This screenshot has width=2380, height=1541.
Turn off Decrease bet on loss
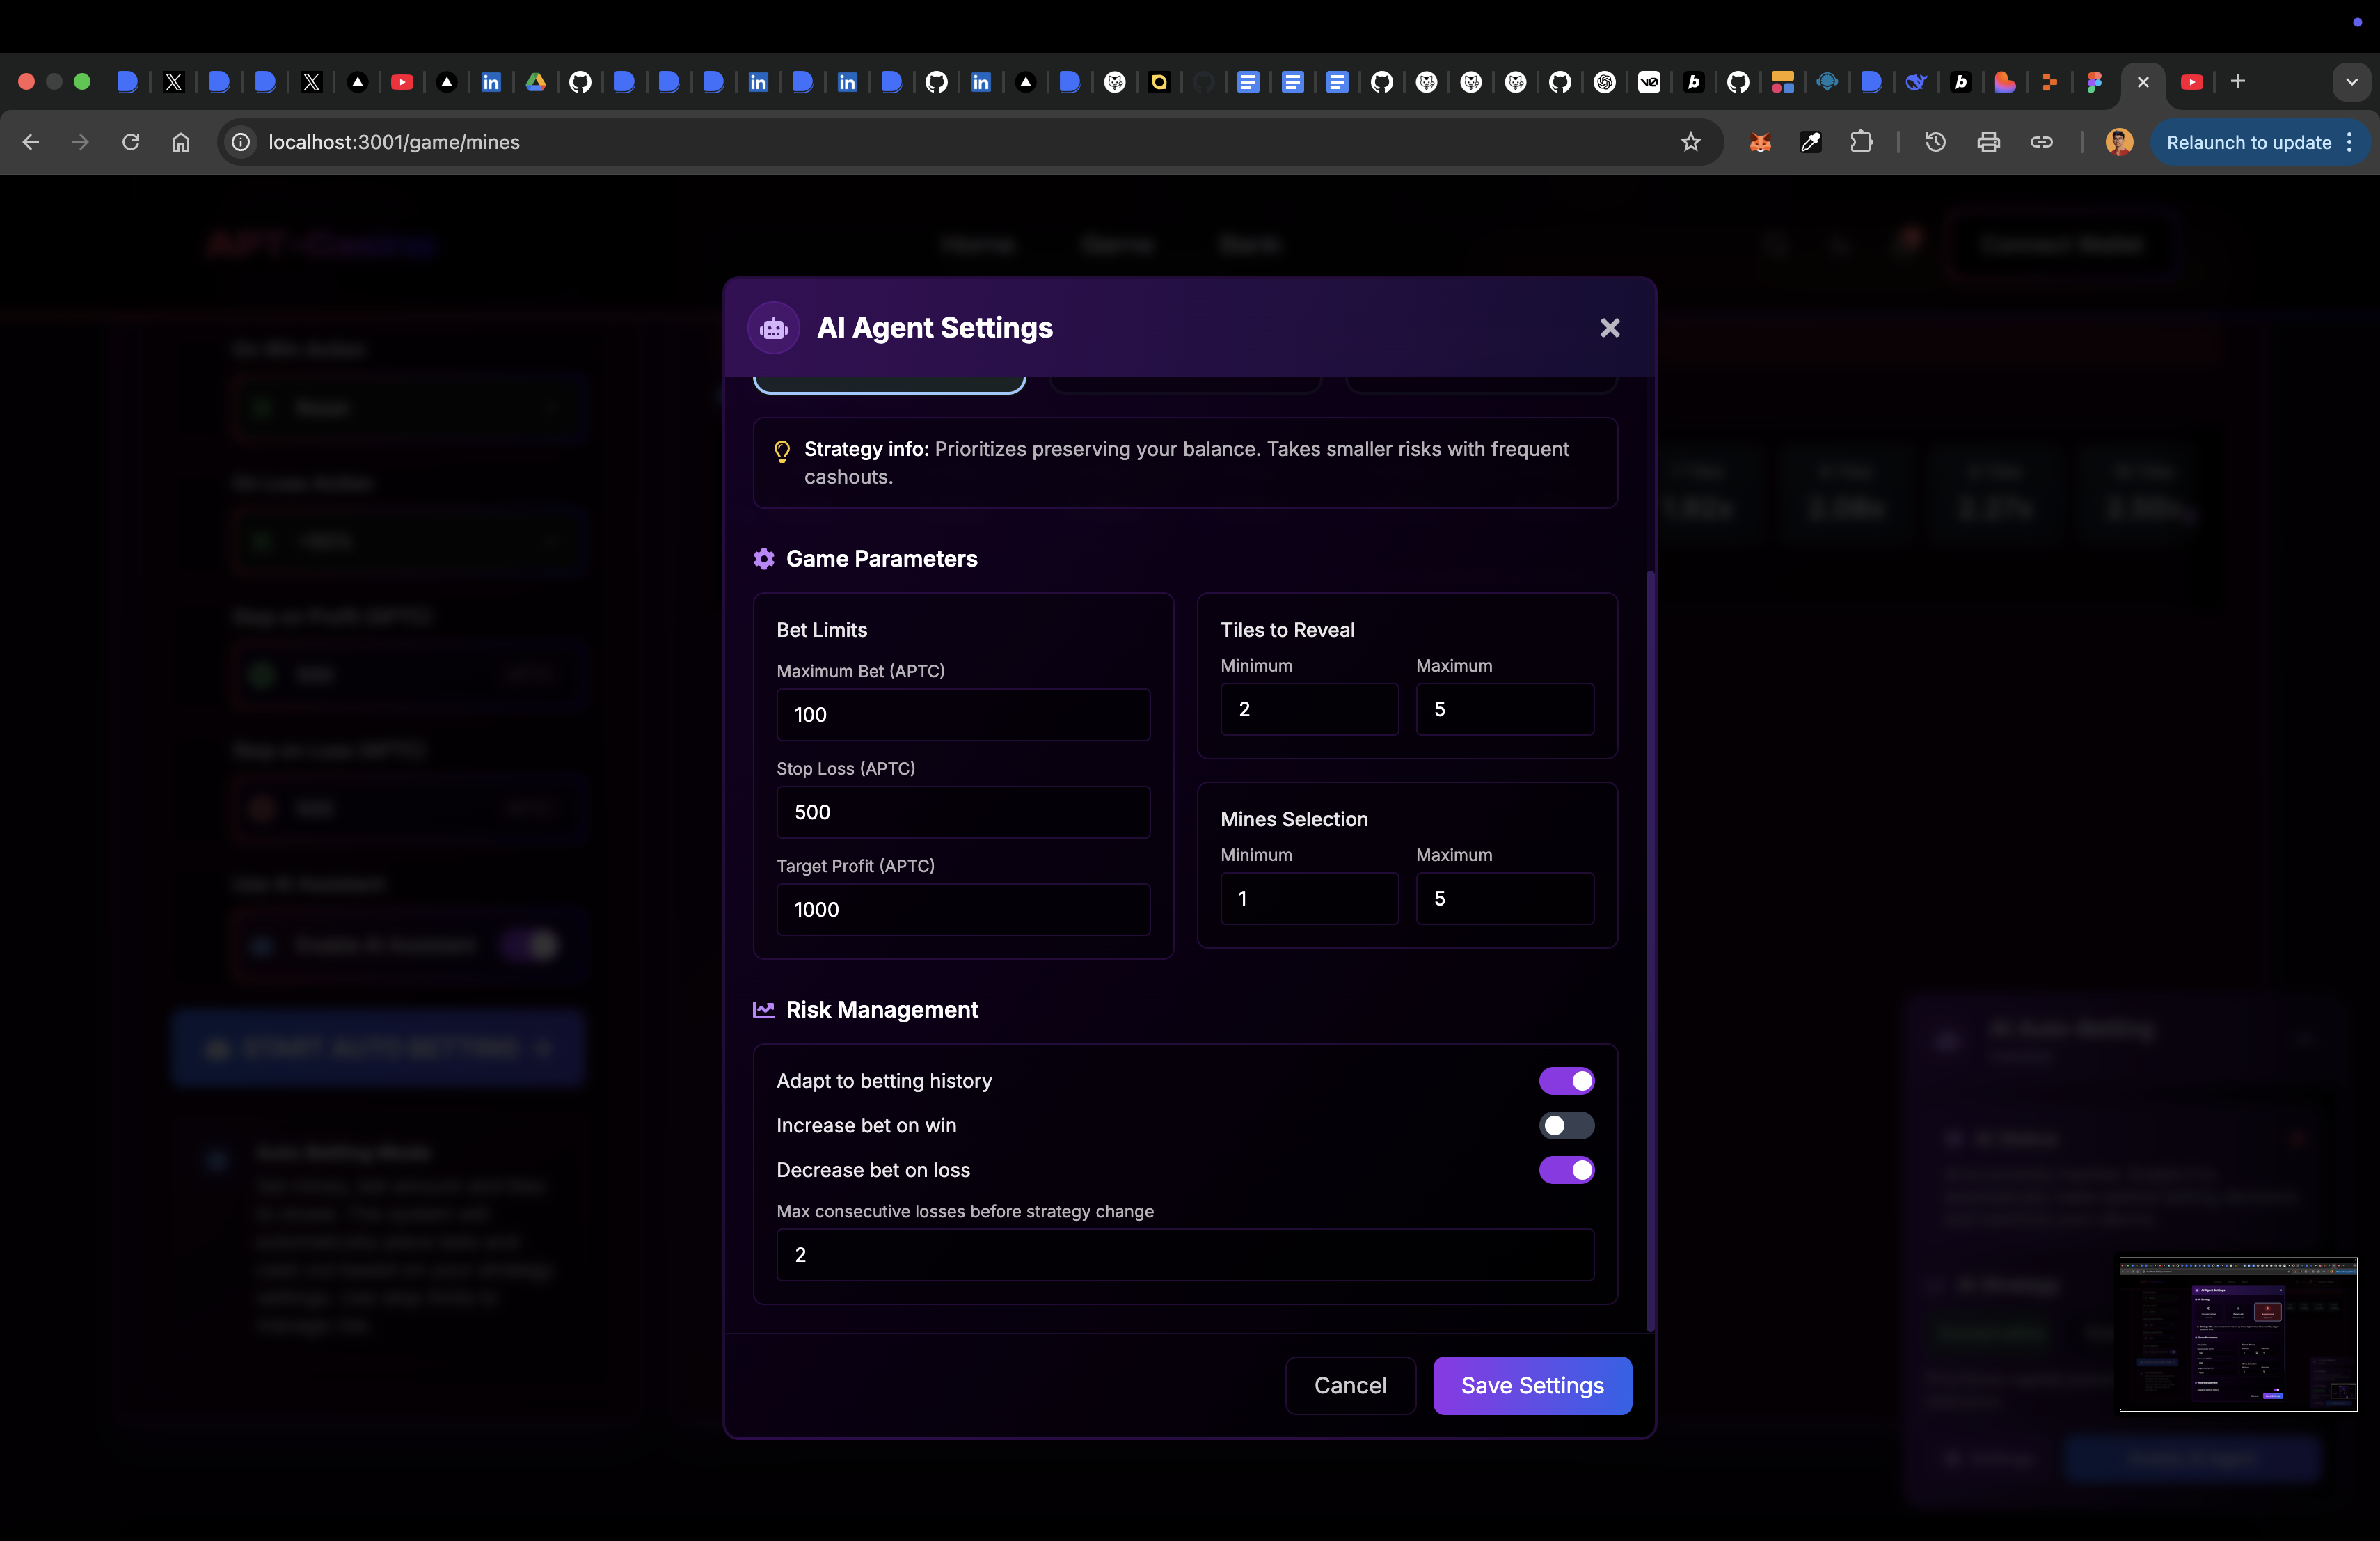1566,1170
